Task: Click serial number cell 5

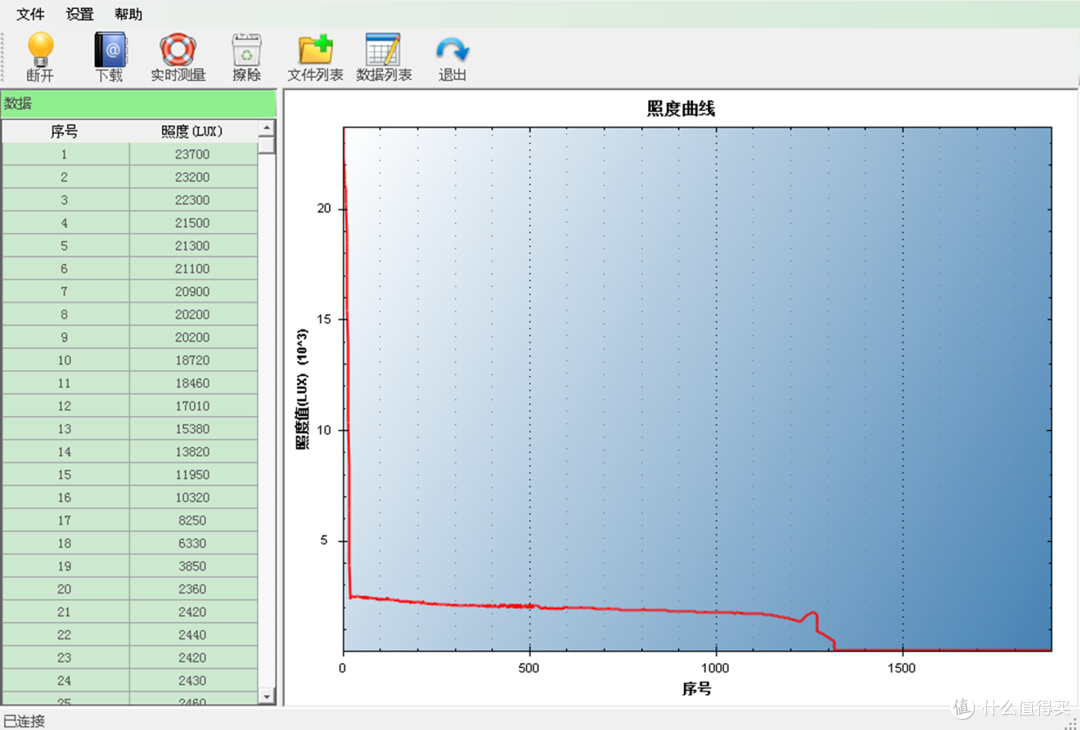Action: point(65,246)
